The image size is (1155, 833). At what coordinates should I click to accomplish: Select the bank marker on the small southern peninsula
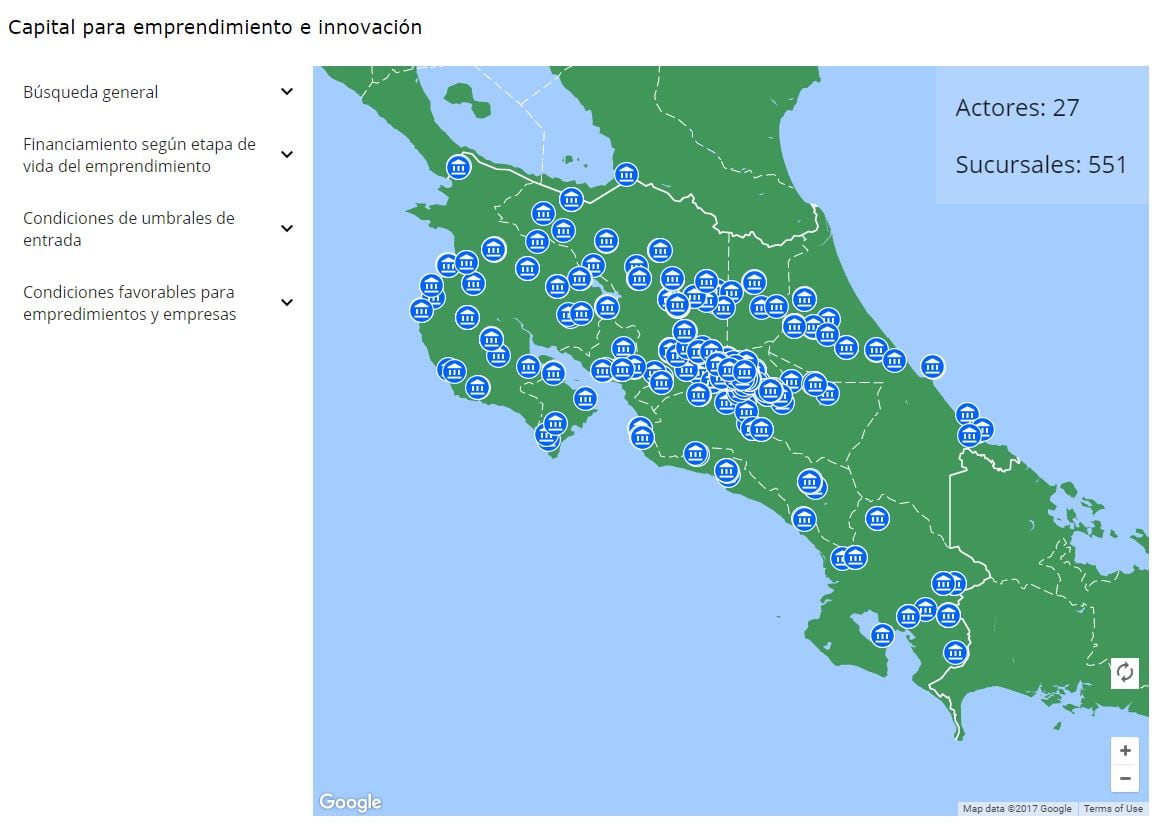coord(881,635)
